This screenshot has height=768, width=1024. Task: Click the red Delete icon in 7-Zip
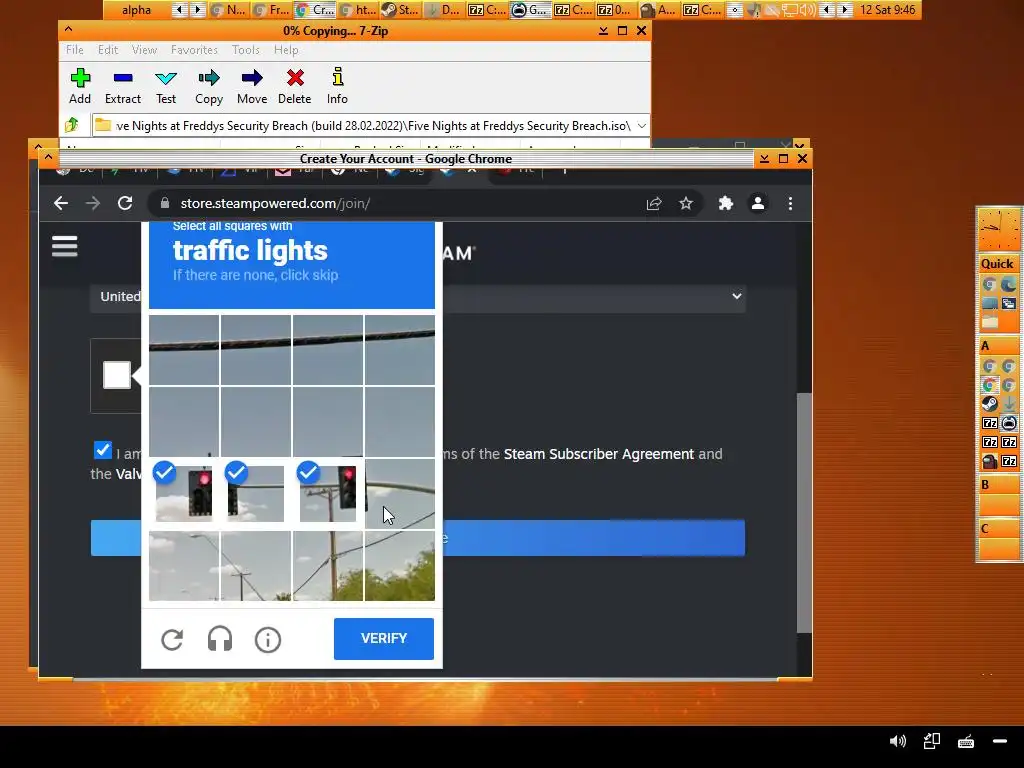(x=295, y=86)
